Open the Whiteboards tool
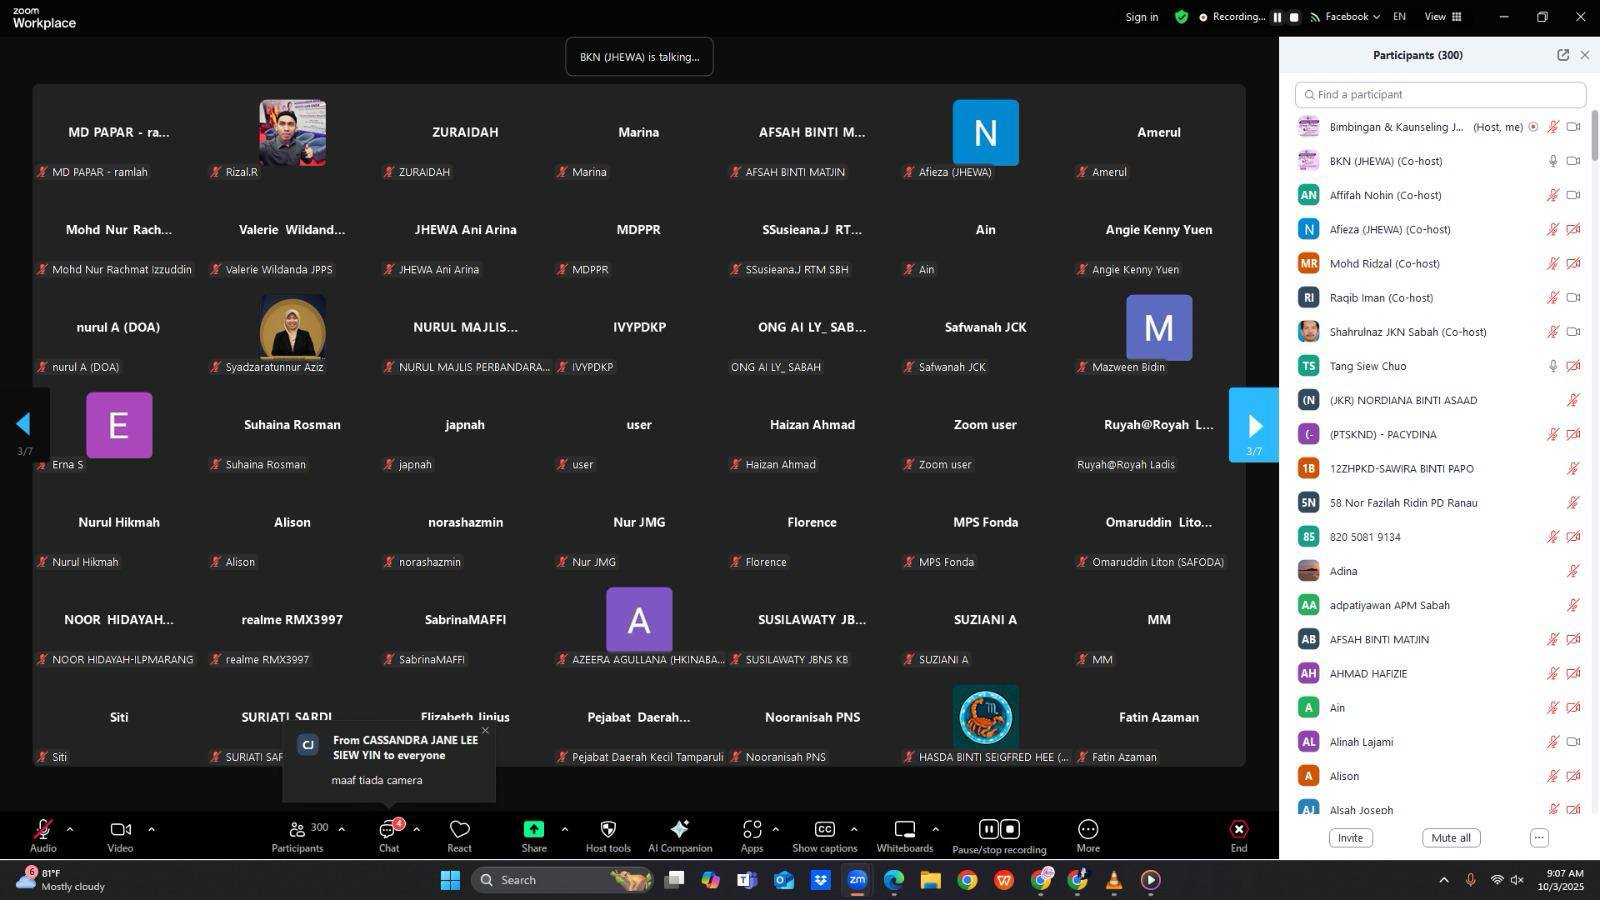The width and height of the screenshot is (1600, 900). [904, 835]
